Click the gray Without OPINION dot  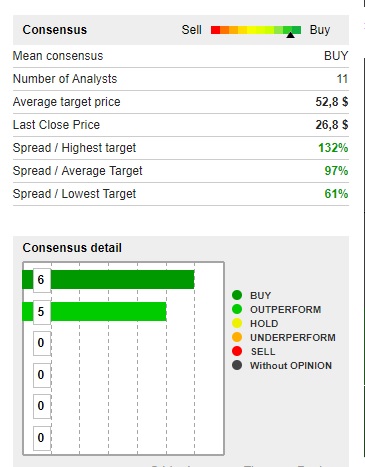click(x=237, y=365)
